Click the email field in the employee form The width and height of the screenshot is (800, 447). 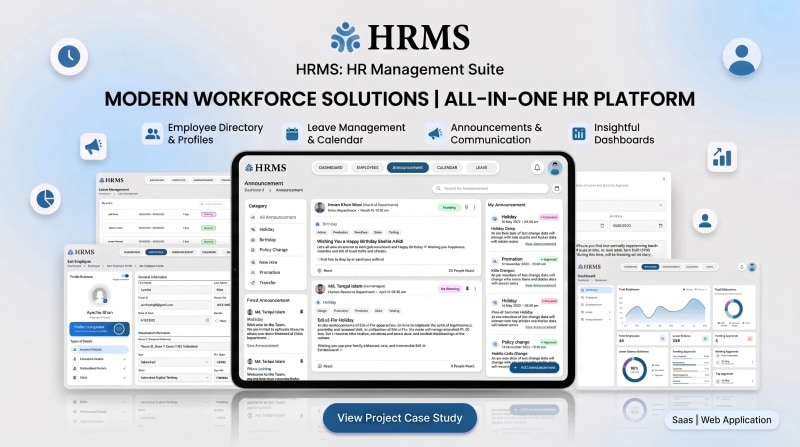(x=174, y=305)
